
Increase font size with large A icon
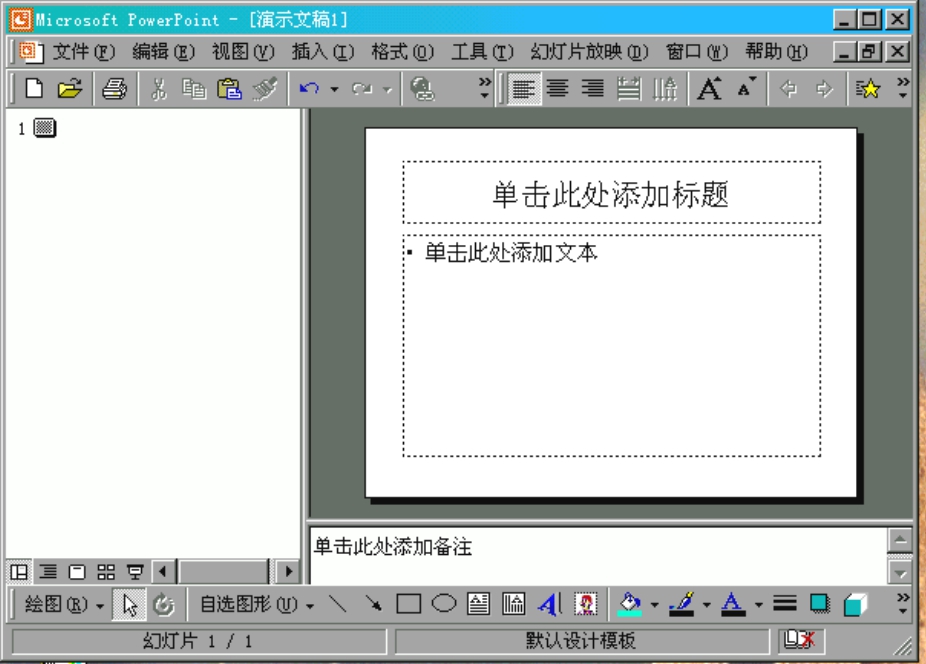709,89
